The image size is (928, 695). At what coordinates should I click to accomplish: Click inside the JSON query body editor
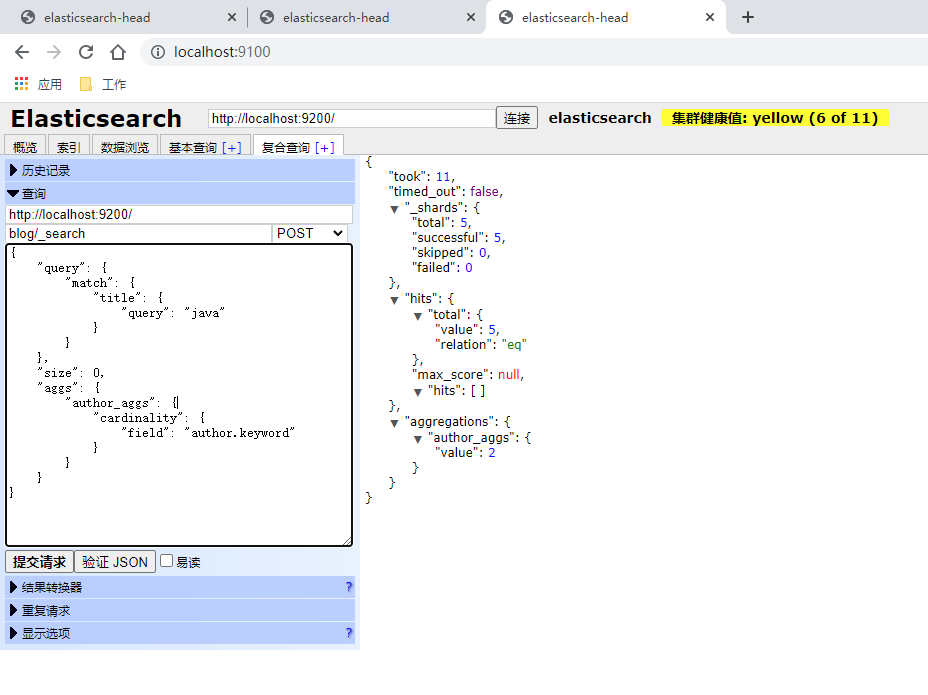click(179, 395)
